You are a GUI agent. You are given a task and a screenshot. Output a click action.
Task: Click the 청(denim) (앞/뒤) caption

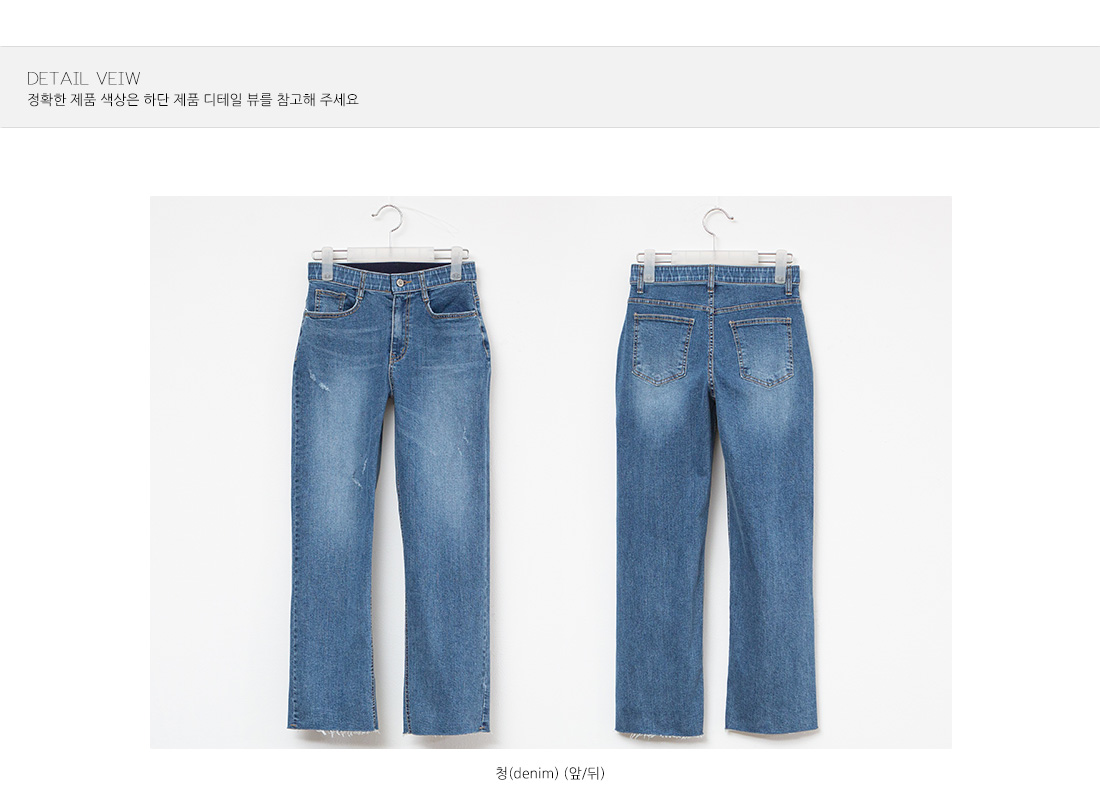(x=550, y=773)
